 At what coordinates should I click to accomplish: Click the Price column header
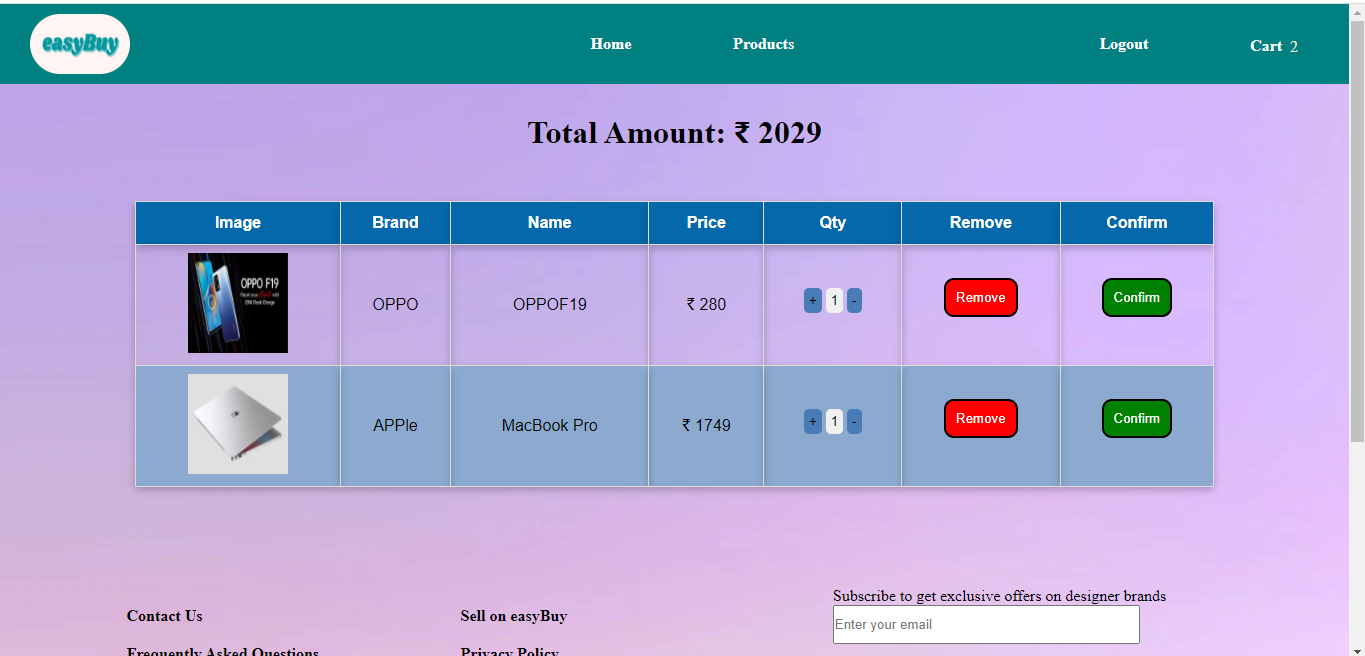pyautogui.click(x=706, y=223)
